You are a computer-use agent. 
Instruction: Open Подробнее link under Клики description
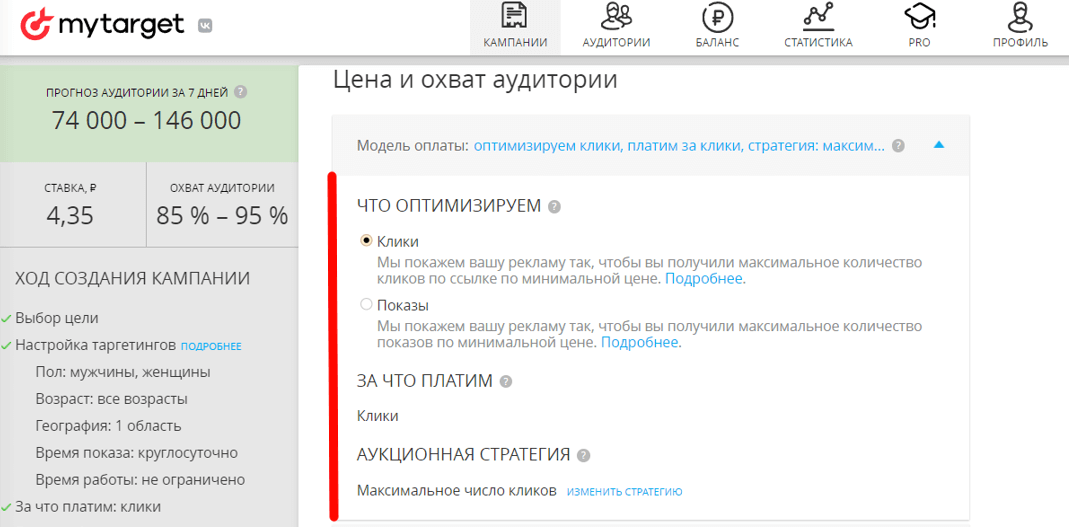(x=704, y=279)
